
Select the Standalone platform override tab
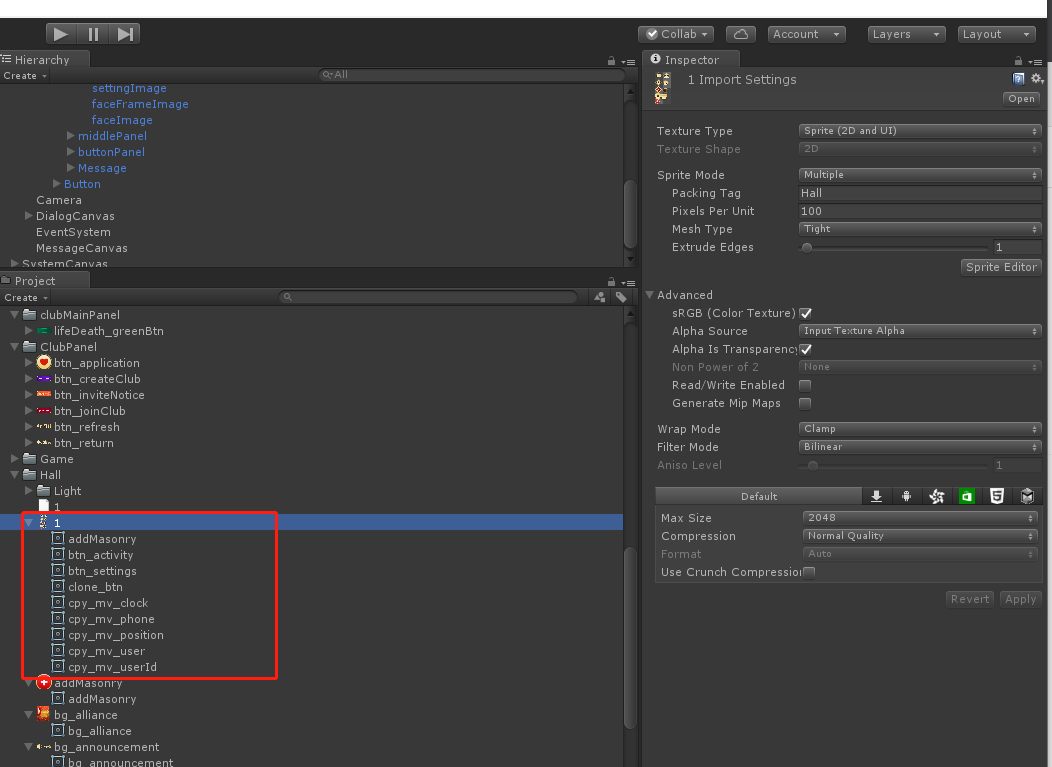pos(877,496)
